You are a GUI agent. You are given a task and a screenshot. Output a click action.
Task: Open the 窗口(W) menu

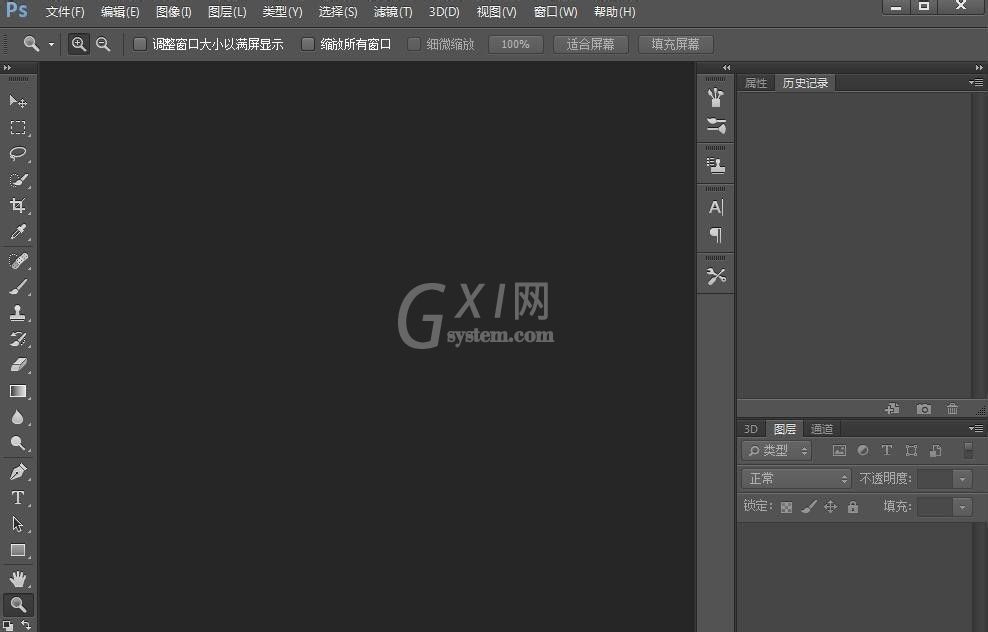coord(555,12)
